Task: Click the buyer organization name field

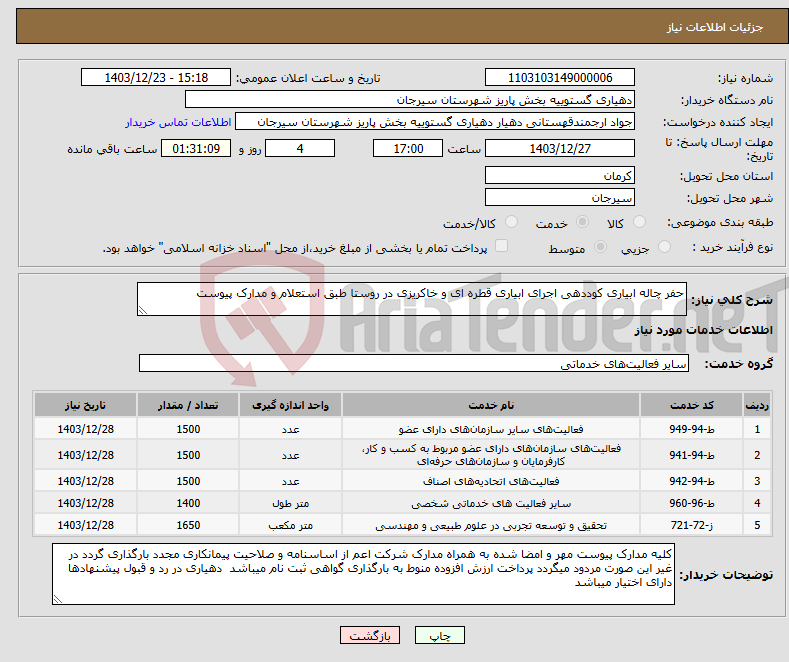Action: [x=410, y=100]
